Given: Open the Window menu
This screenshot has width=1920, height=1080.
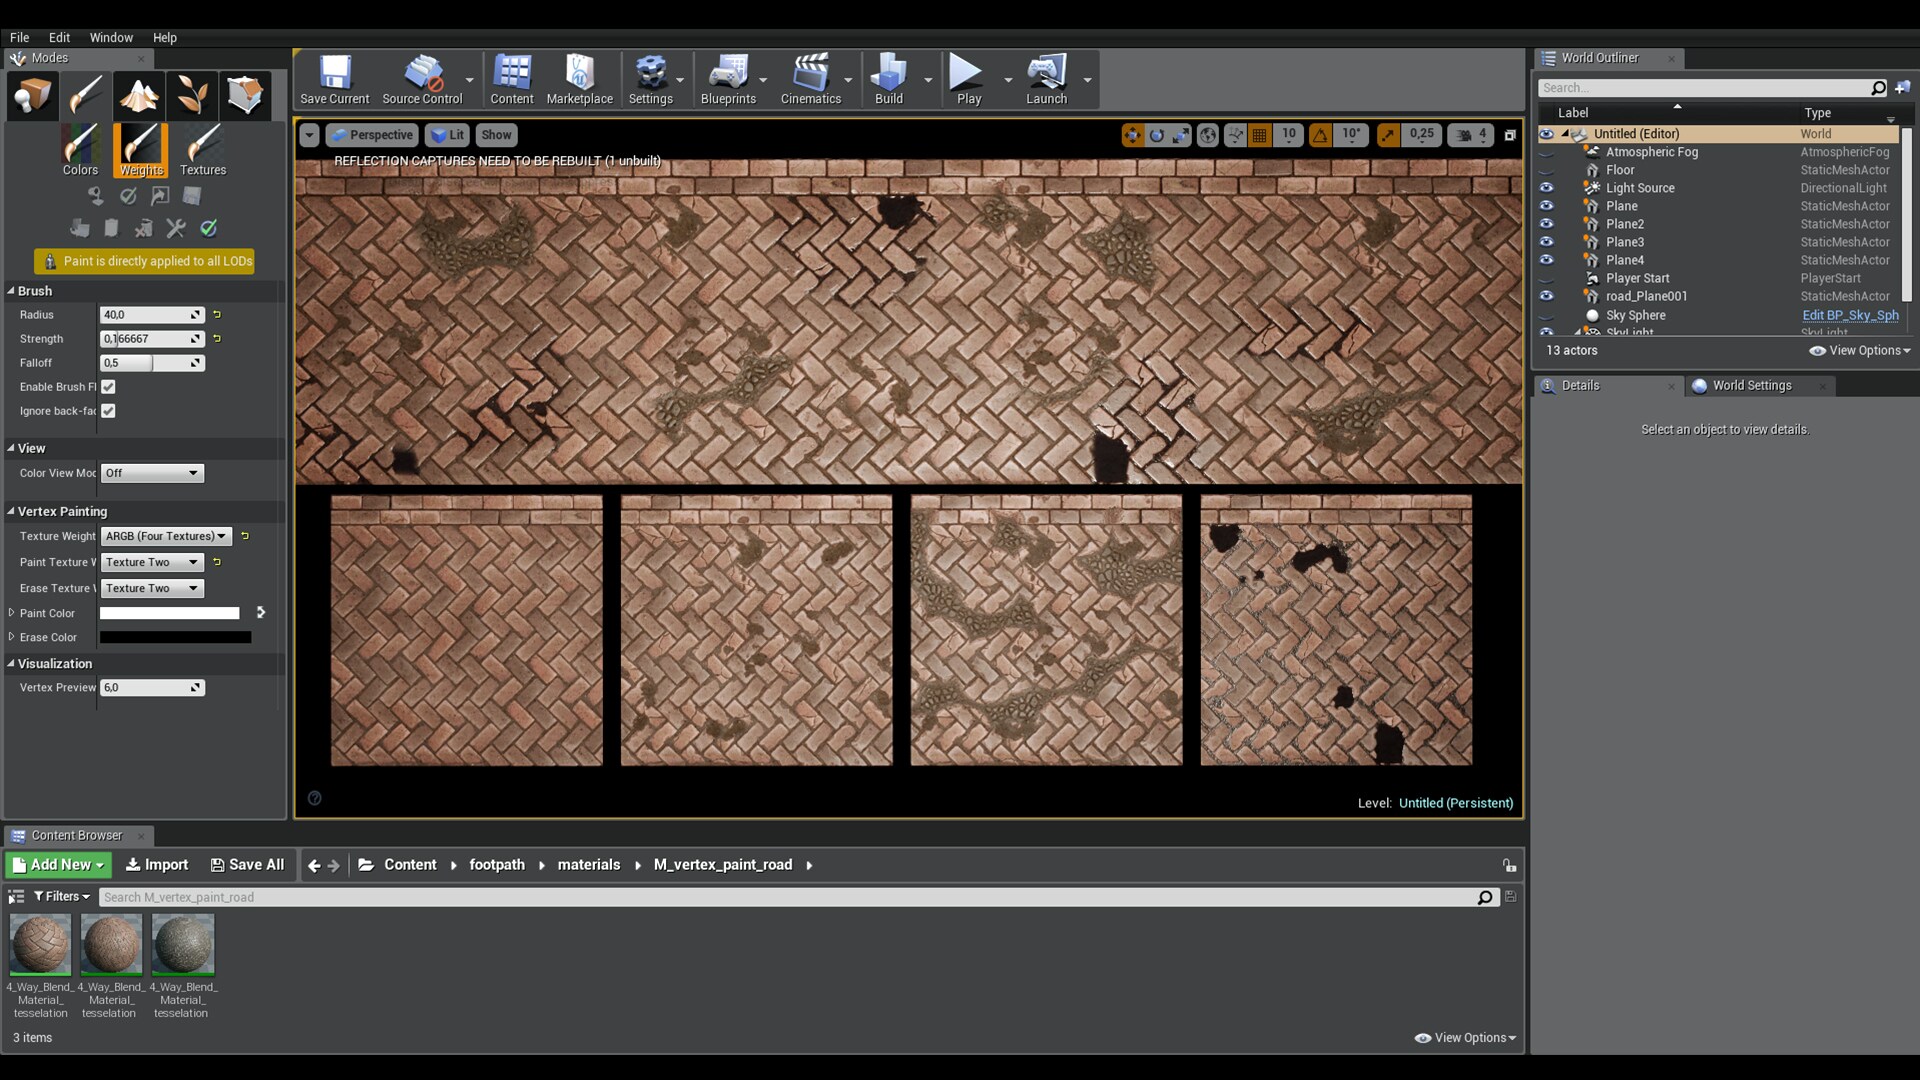Looking at the screenshot, I should point(111,37).
